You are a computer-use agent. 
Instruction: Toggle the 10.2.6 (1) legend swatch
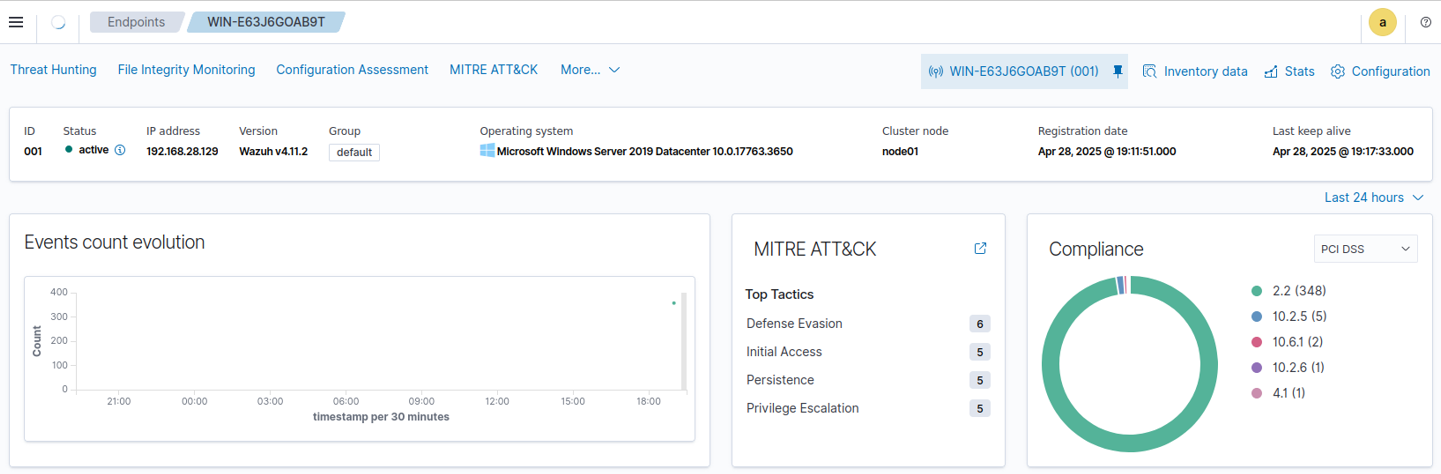pos(1256,367)
